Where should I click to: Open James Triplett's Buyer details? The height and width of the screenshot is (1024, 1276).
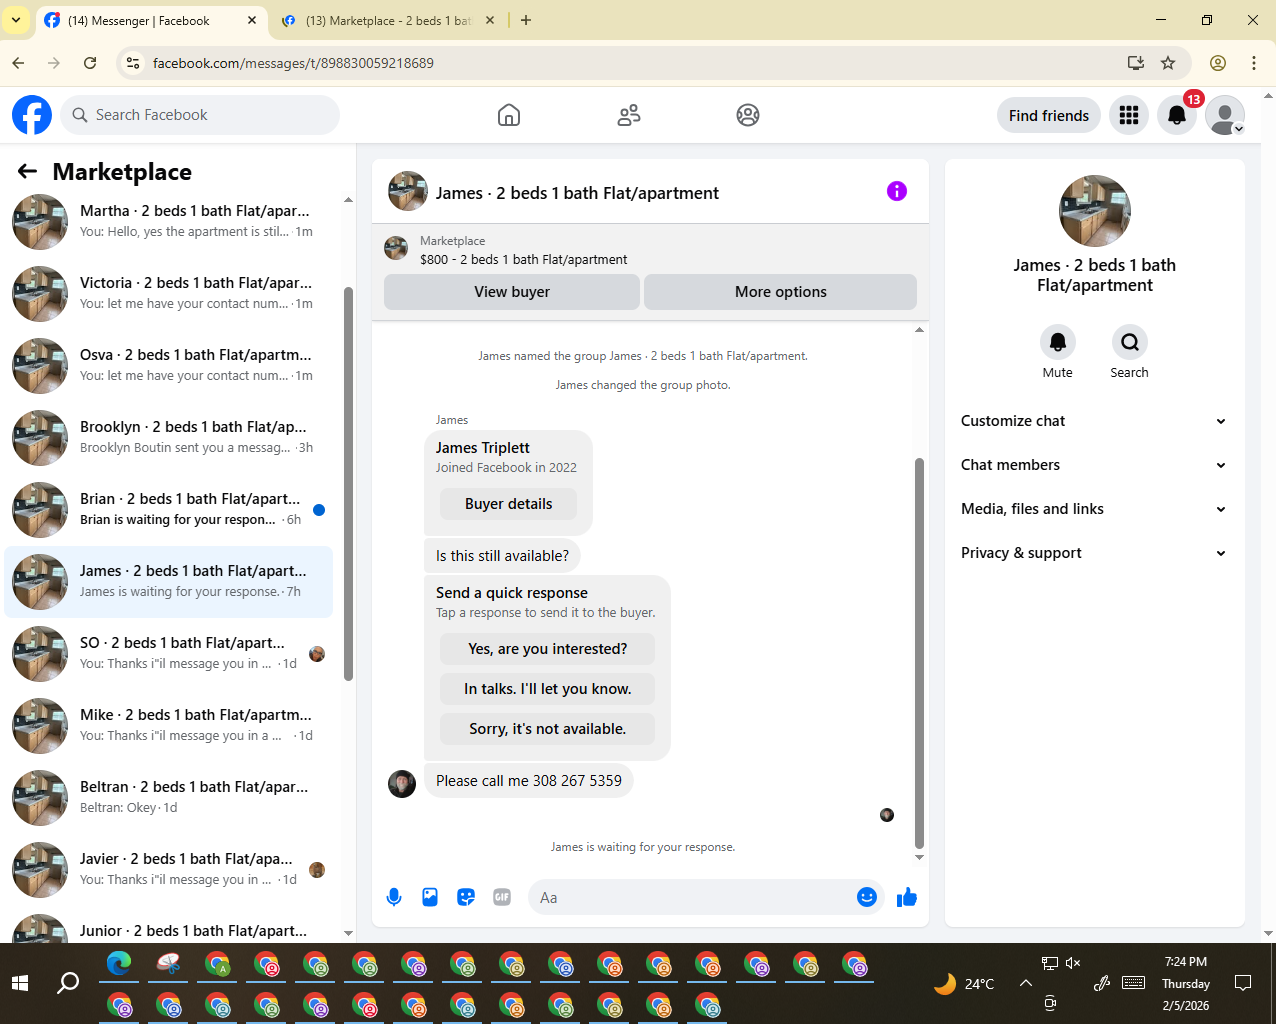tap(508, 504)
